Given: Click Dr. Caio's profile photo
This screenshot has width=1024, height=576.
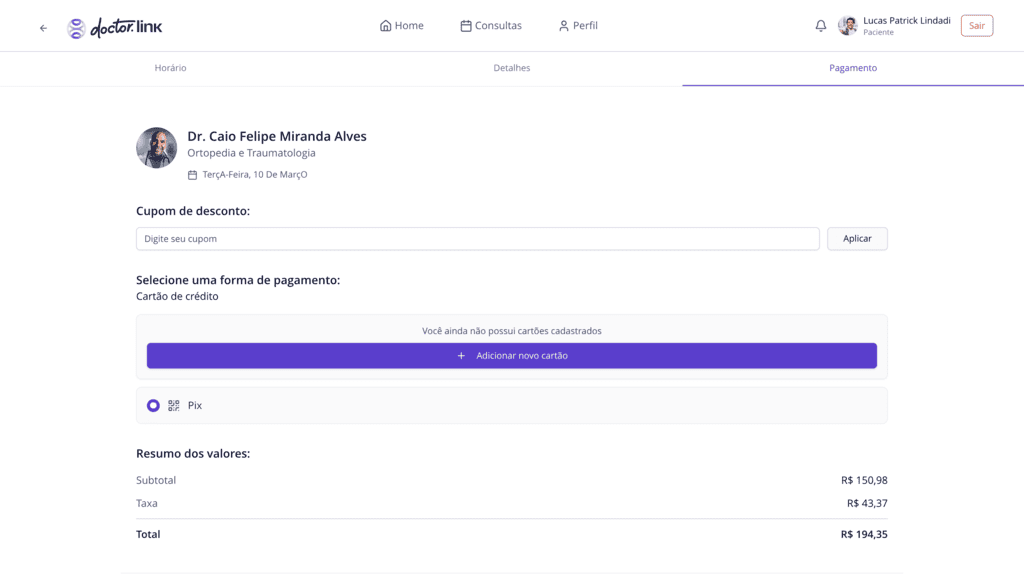Looking at the screenshot, I should pos(157,148).
